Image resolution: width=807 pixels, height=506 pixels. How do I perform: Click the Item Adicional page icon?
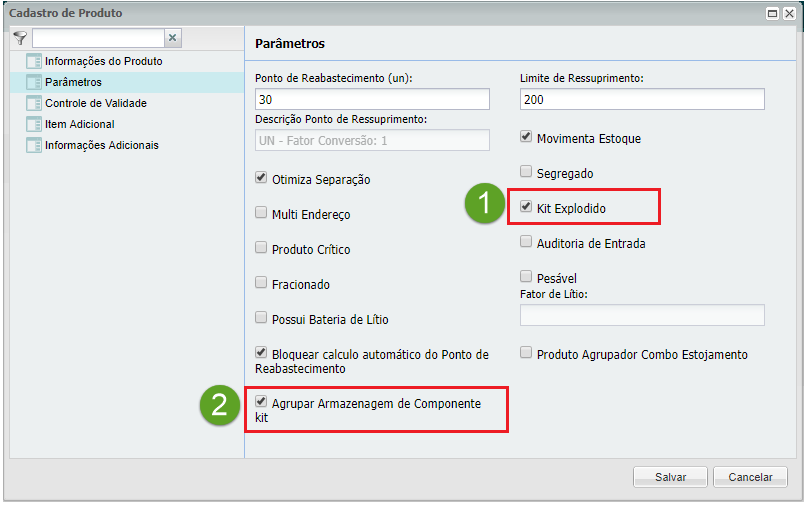click(x=33, y=124)
